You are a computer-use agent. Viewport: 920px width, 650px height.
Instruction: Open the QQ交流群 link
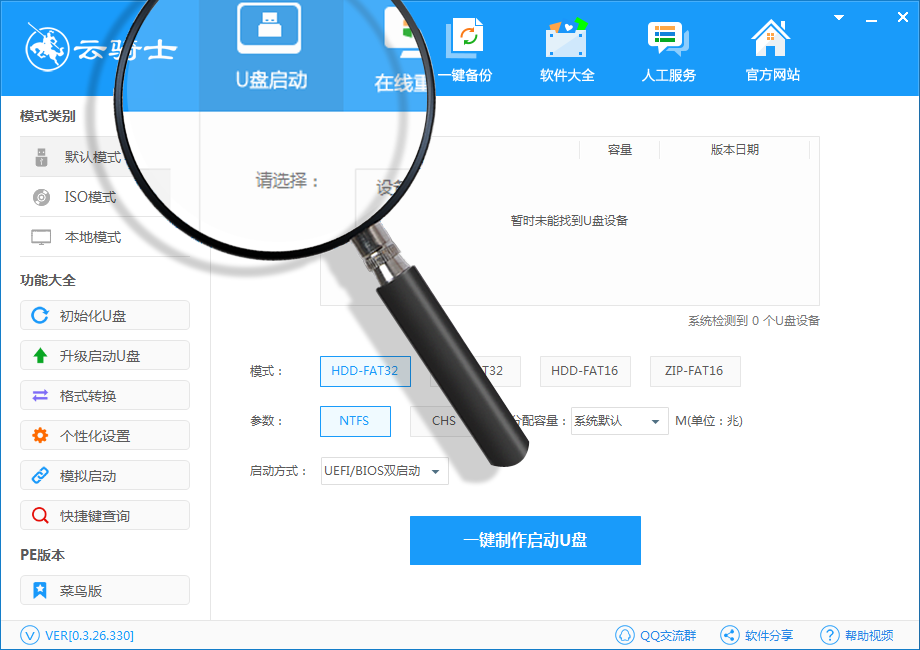(x=657, y=634)
